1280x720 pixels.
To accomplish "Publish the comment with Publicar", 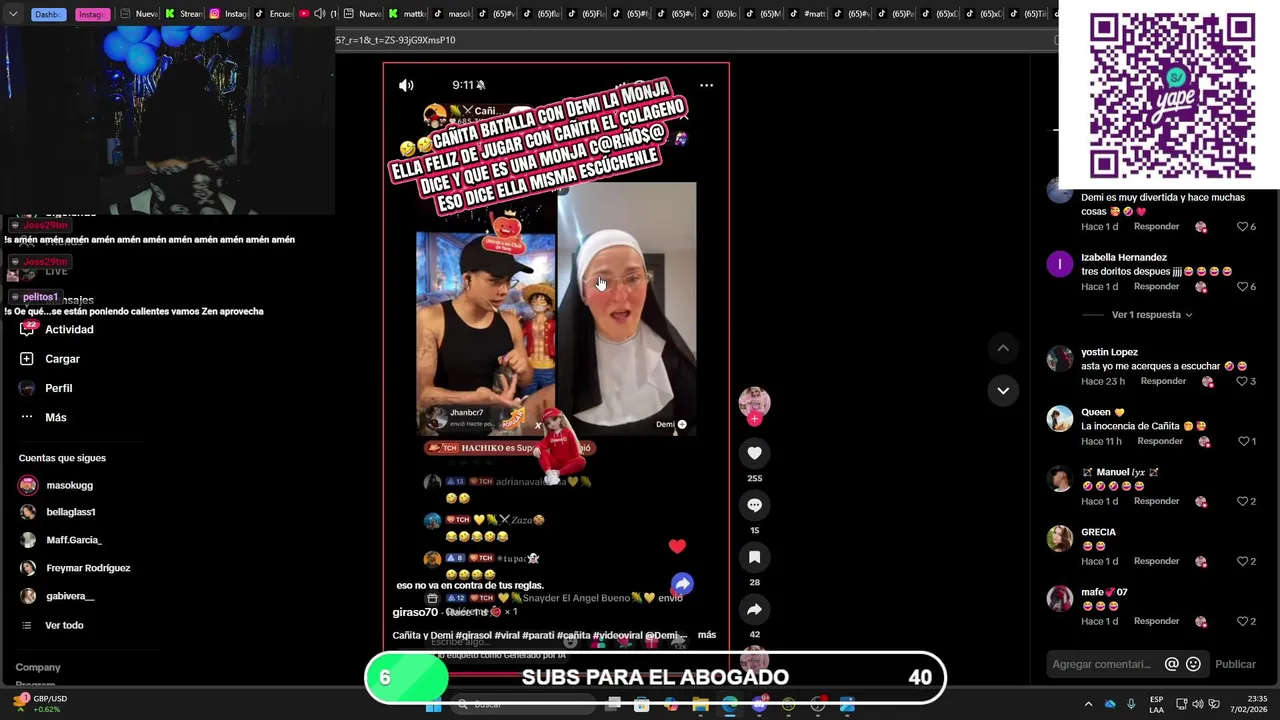I will 1235,664.
